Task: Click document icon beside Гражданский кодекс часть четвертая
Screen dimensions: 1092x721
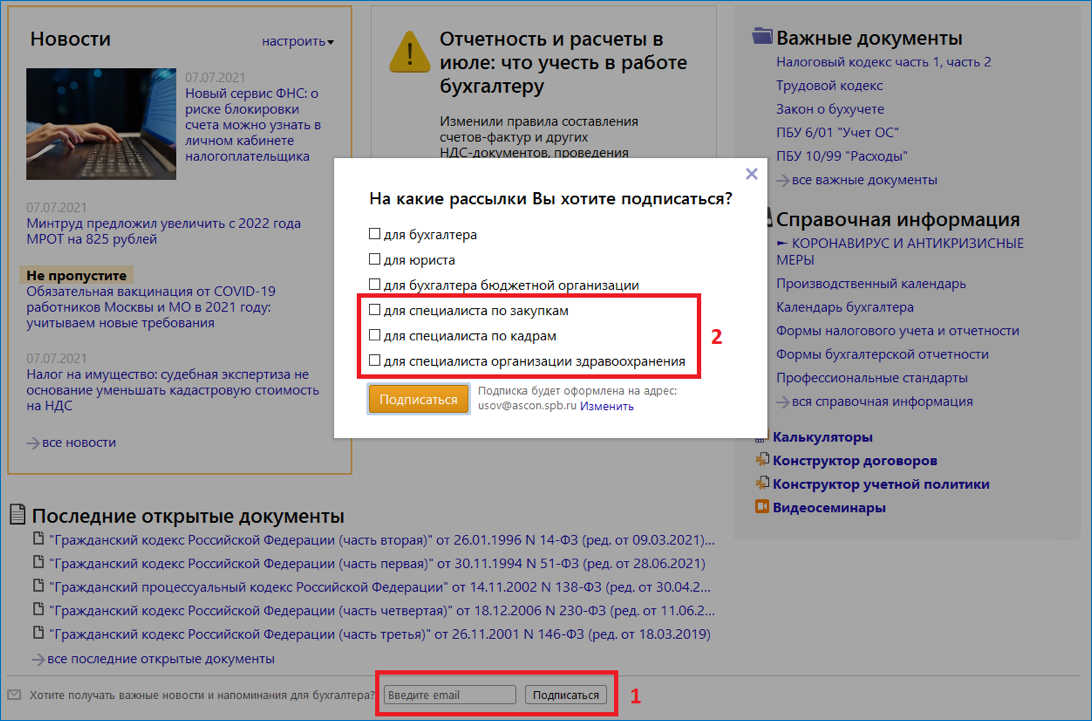Action: coord(39,610)
